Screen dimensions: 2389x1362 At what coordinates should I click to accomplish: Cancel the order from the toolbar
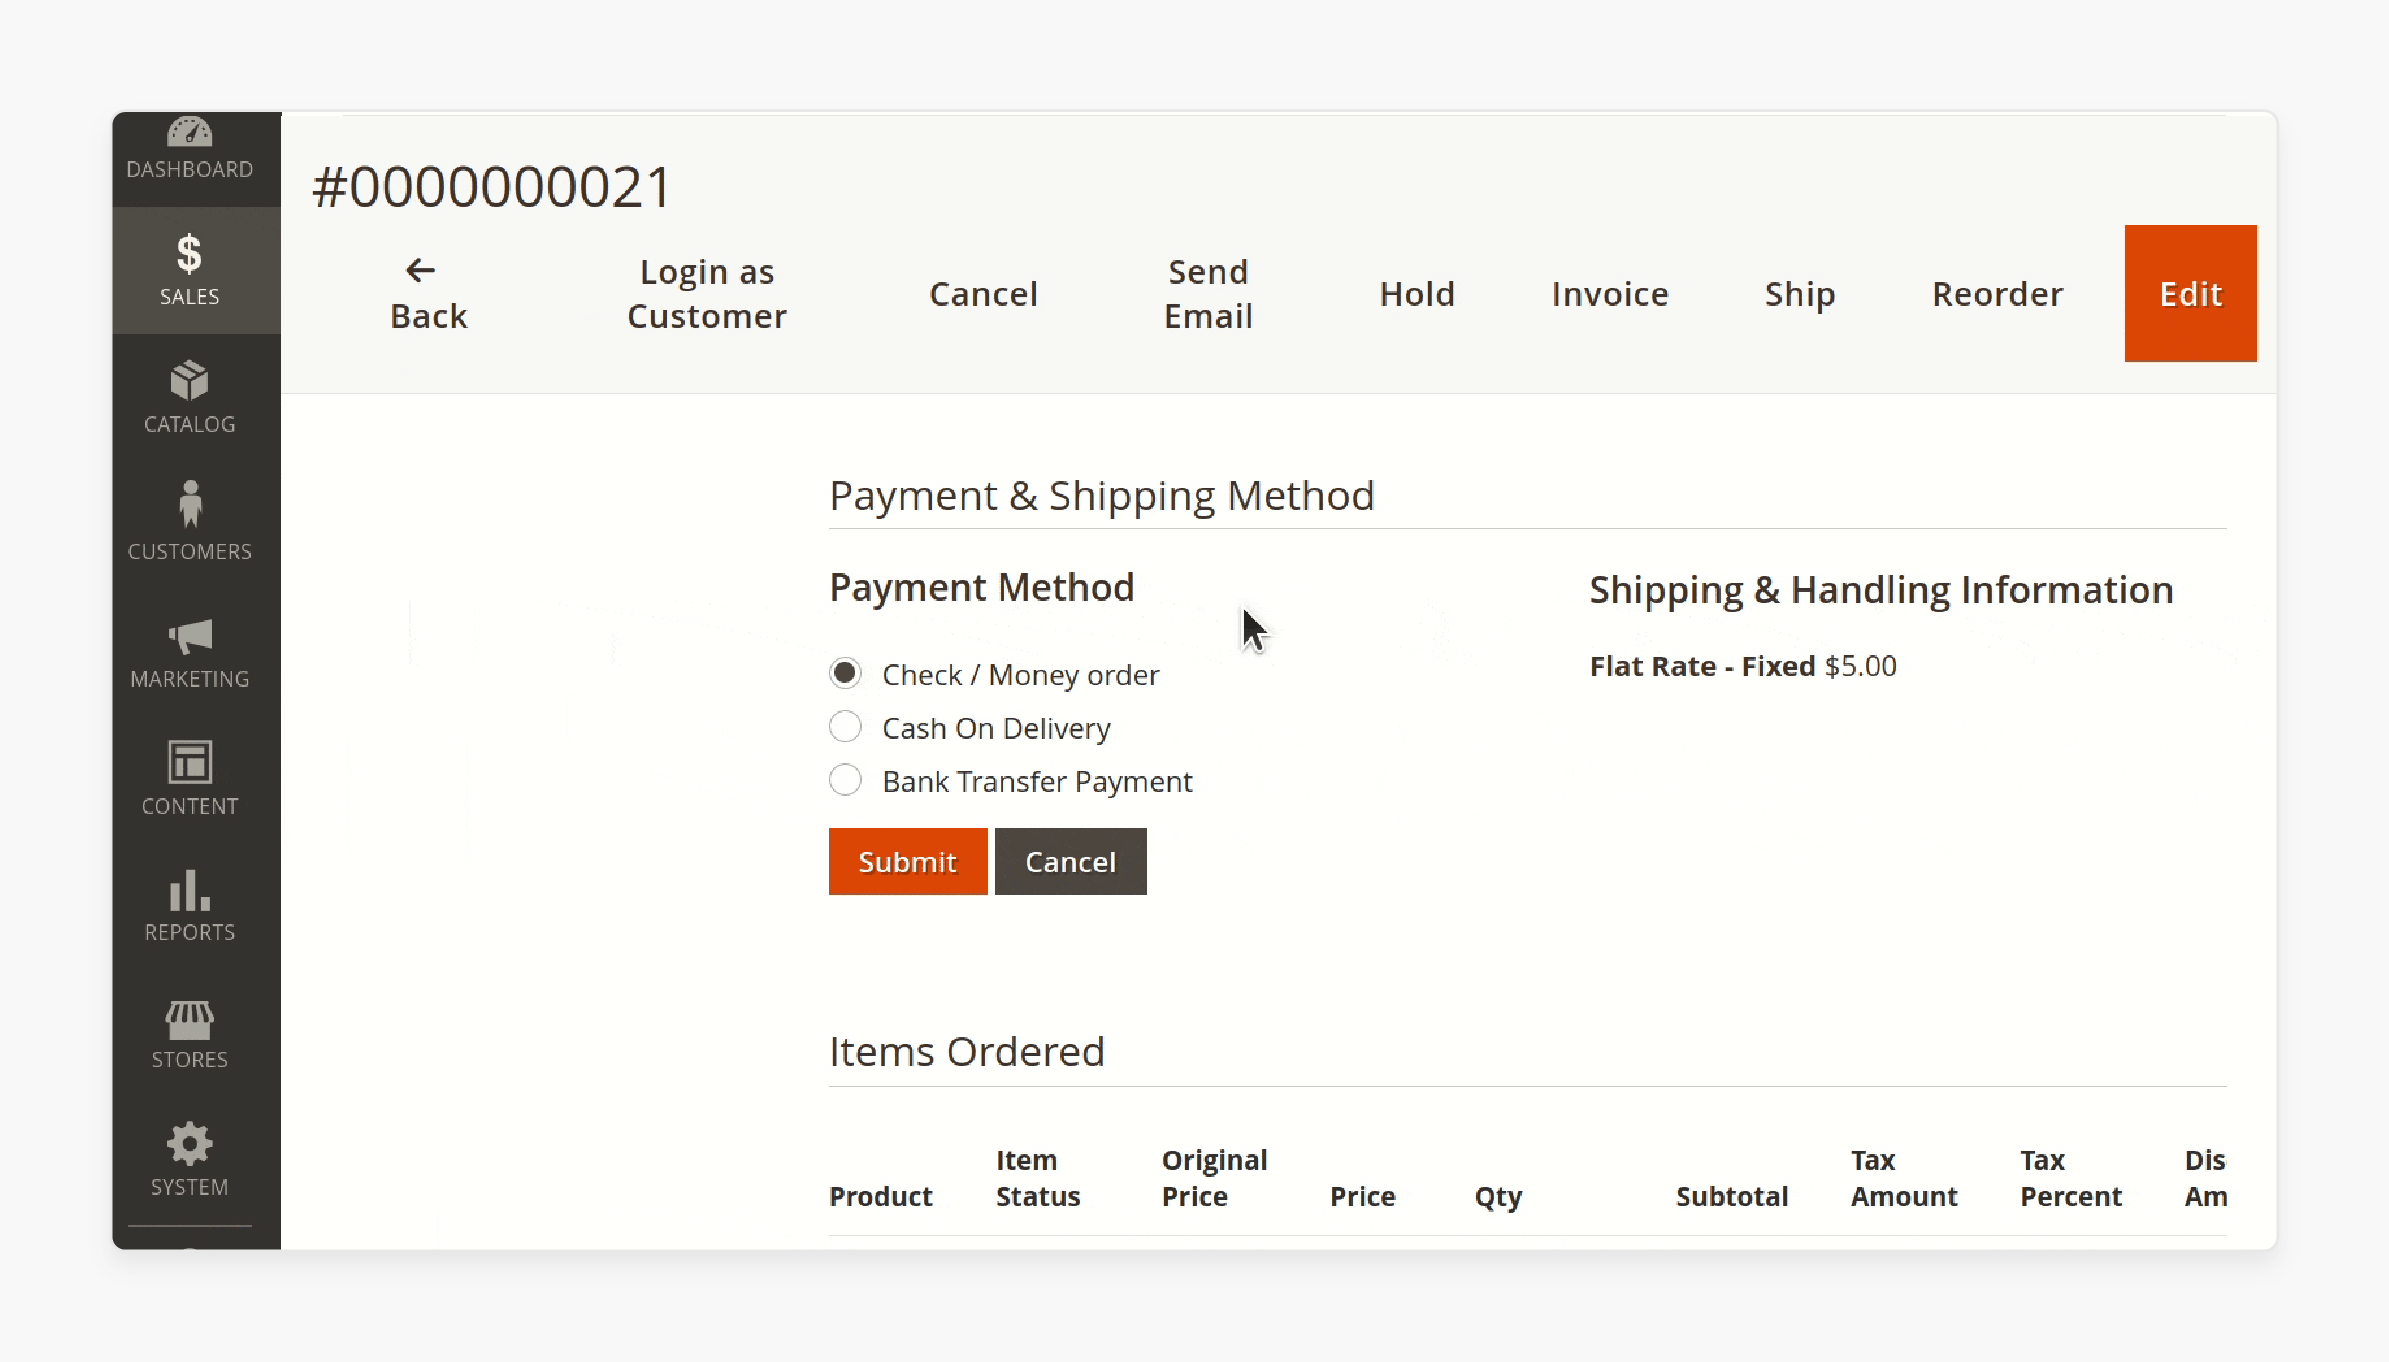(984, 294)
